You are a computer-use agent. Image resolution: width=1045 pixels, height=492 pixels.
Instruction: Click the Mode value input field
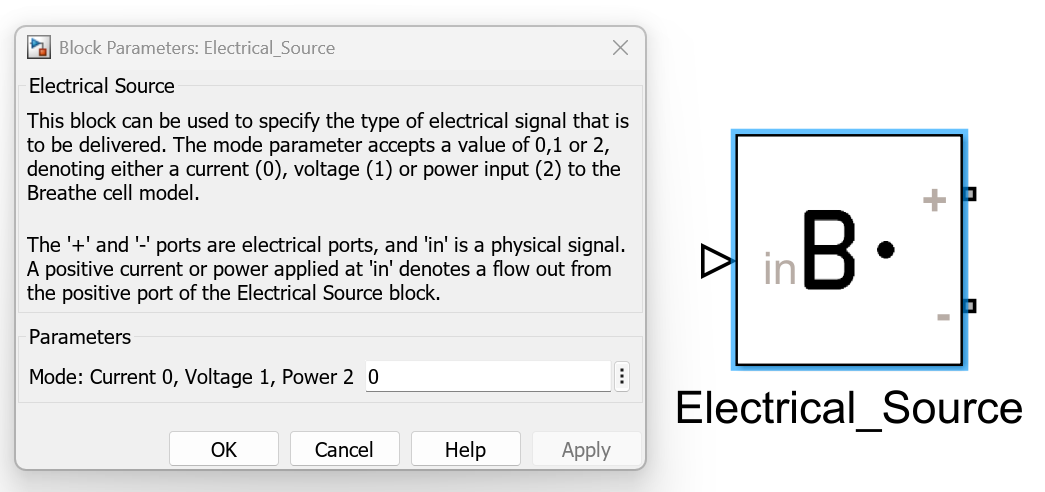click(x=487, y=377)
